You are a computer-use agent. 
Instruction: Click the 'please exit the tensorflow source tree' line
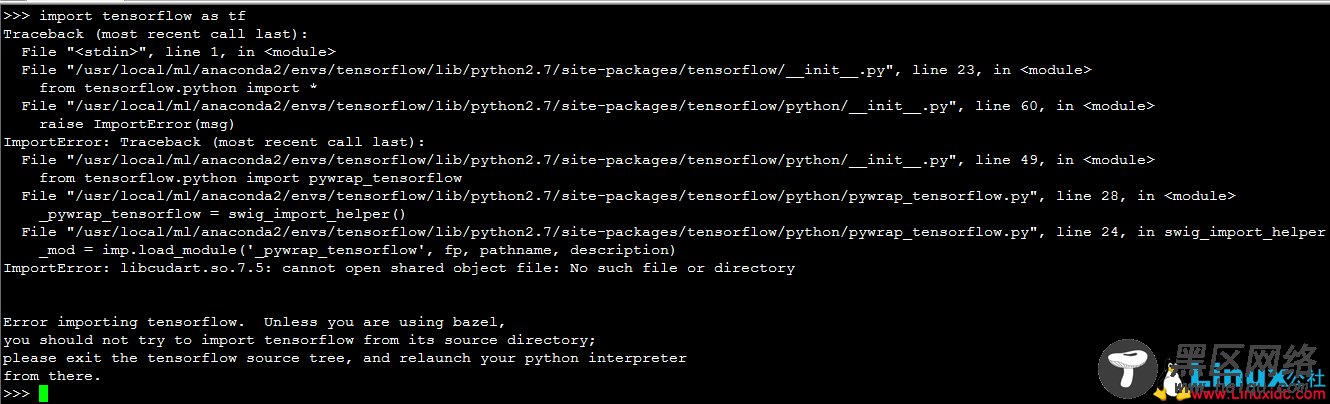(345, 358)
